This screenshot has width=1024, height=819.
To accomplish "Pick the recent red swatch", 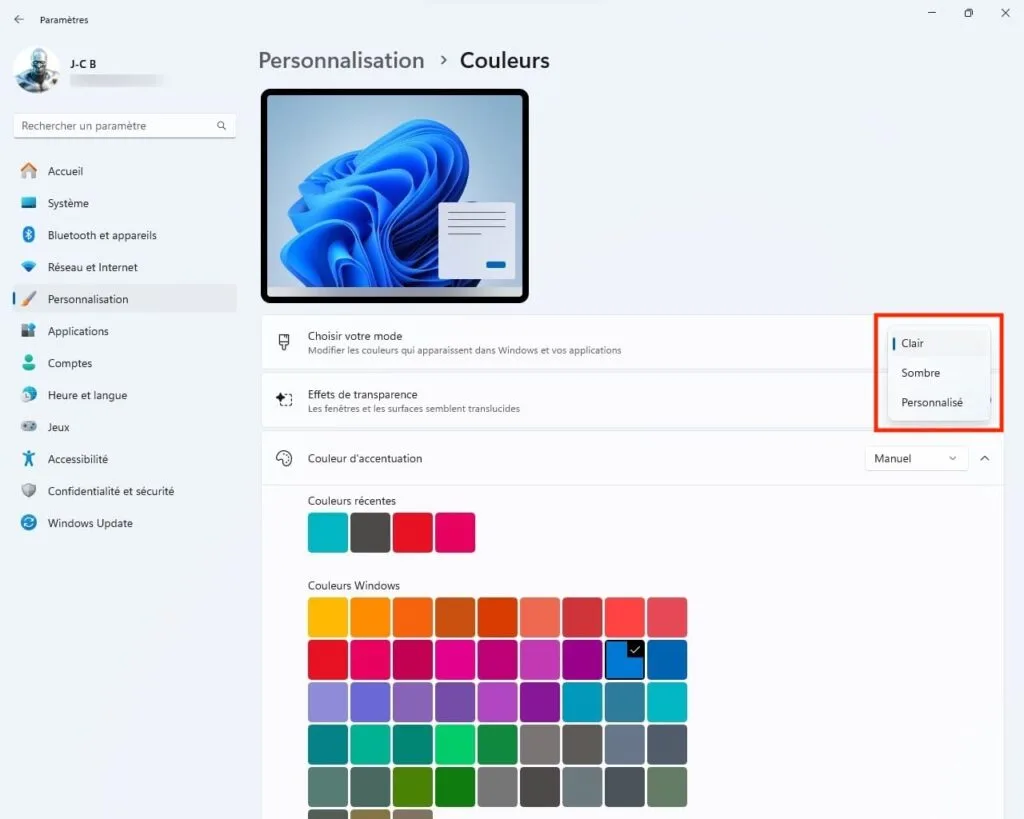I will pyautogui.click(x=413, y=532).
